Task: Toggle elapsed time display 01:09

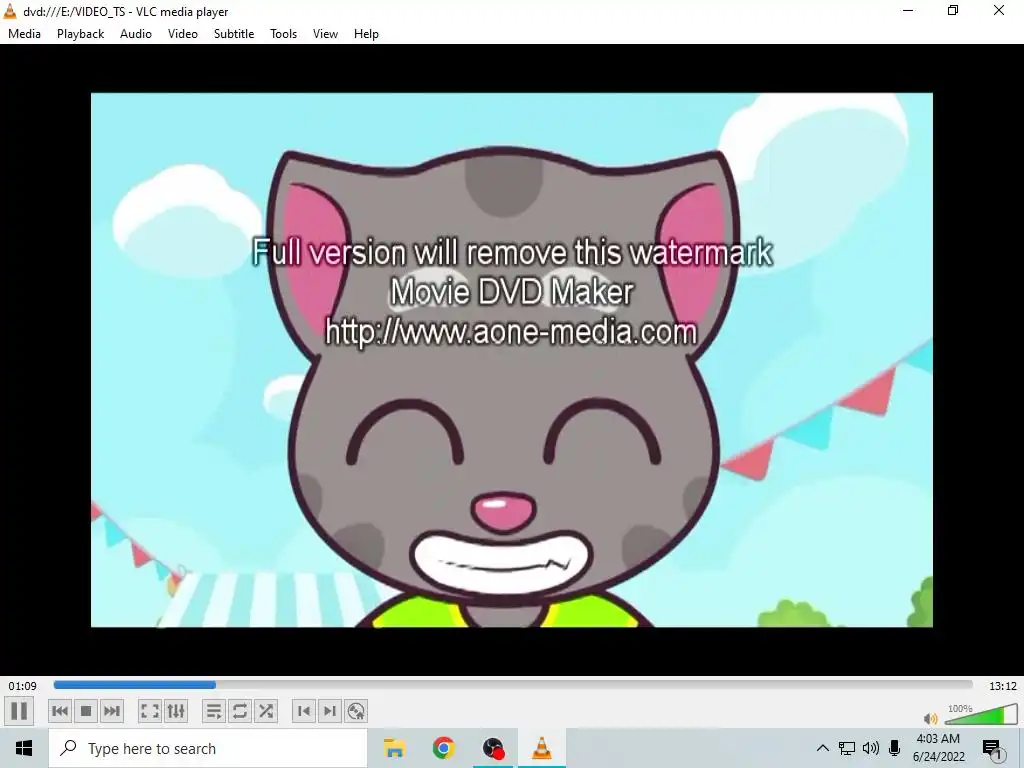Action: click(x=22, y=686)
